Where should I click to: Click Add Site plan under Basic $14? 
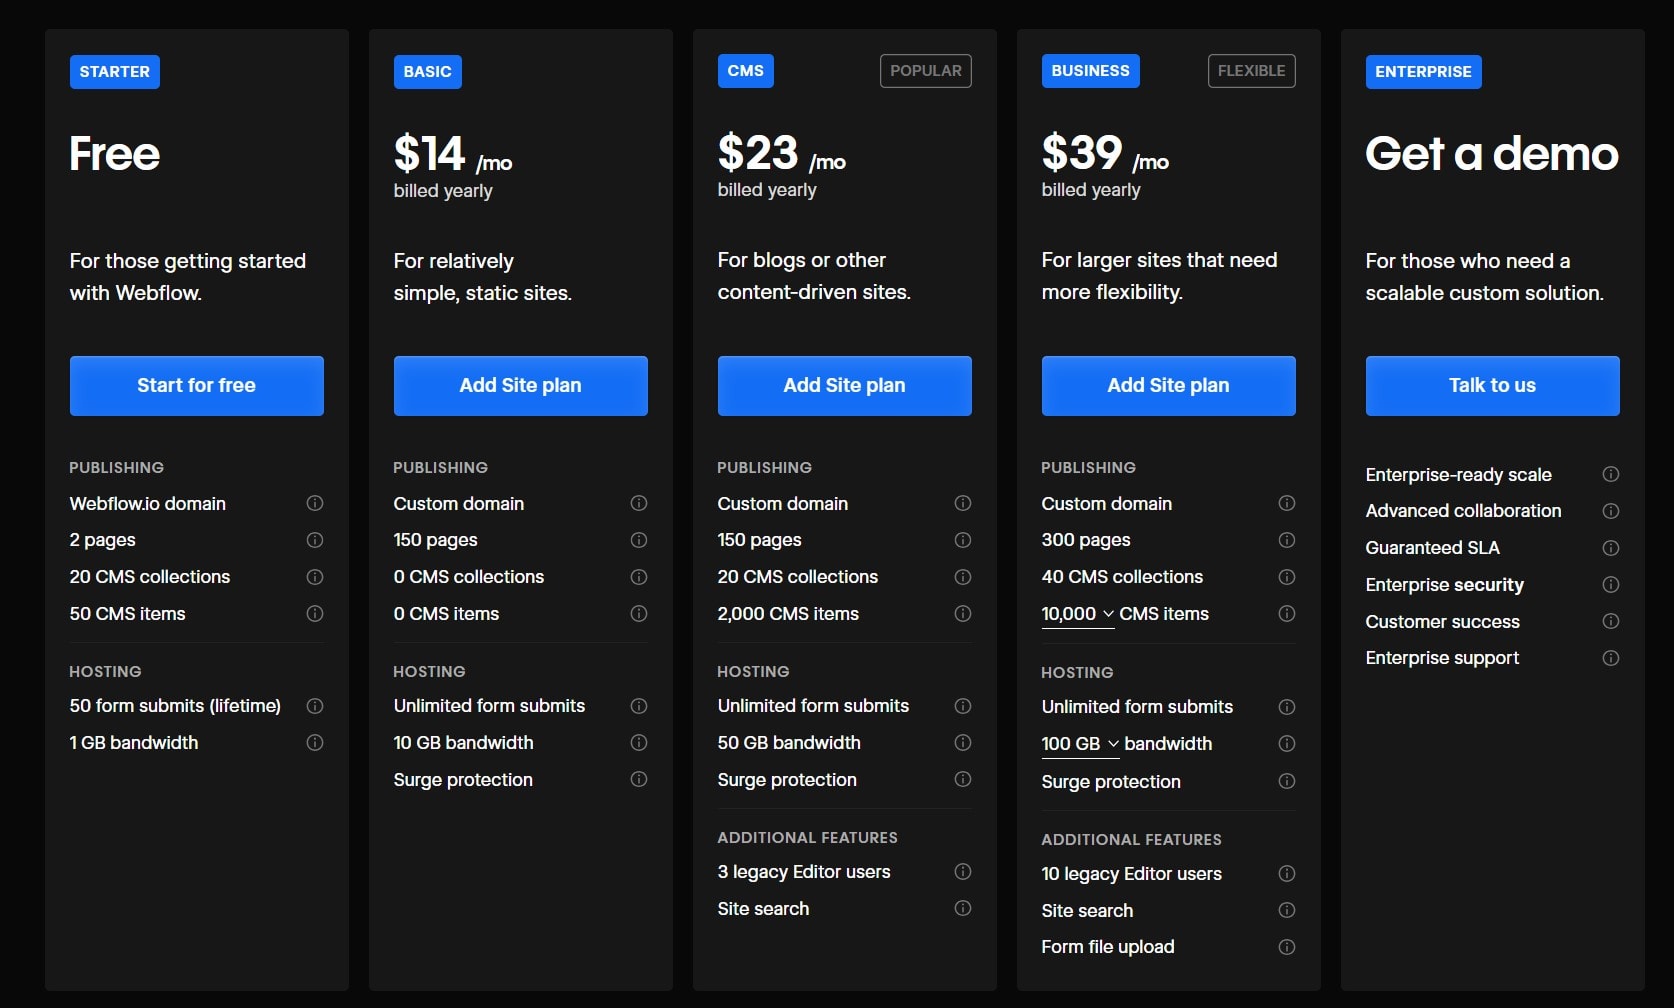pyautogui.click(x=521, y=386)
